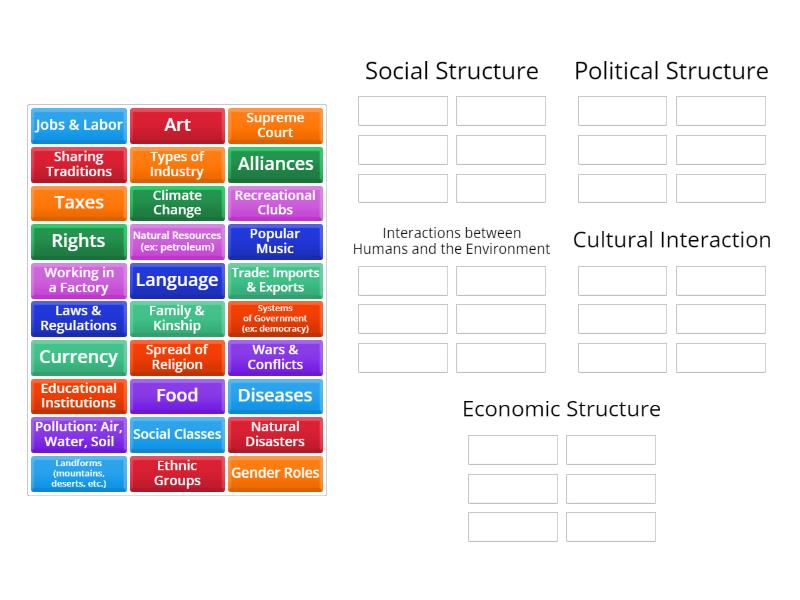Click the first slot under Economic Structure
The height and width of the screenshot is (600, 800).
513,450
